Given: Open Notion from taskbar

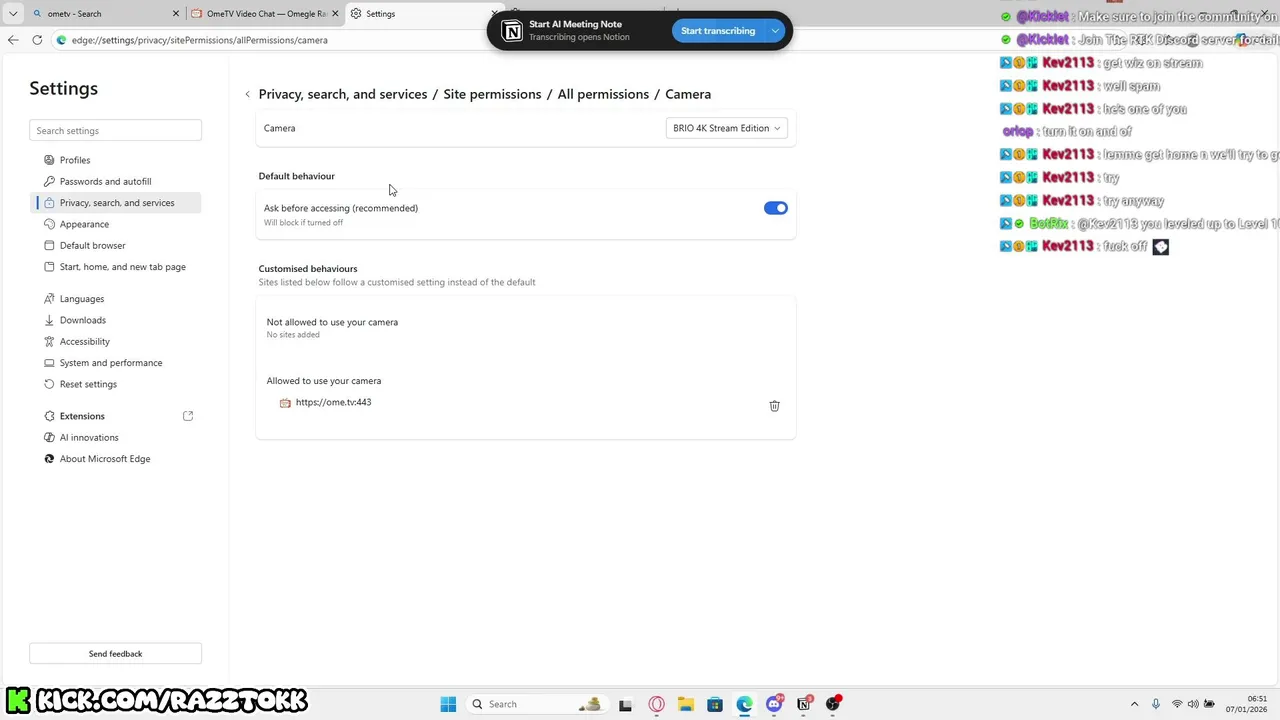Looking at the screenshot, I should click(803, 704).
